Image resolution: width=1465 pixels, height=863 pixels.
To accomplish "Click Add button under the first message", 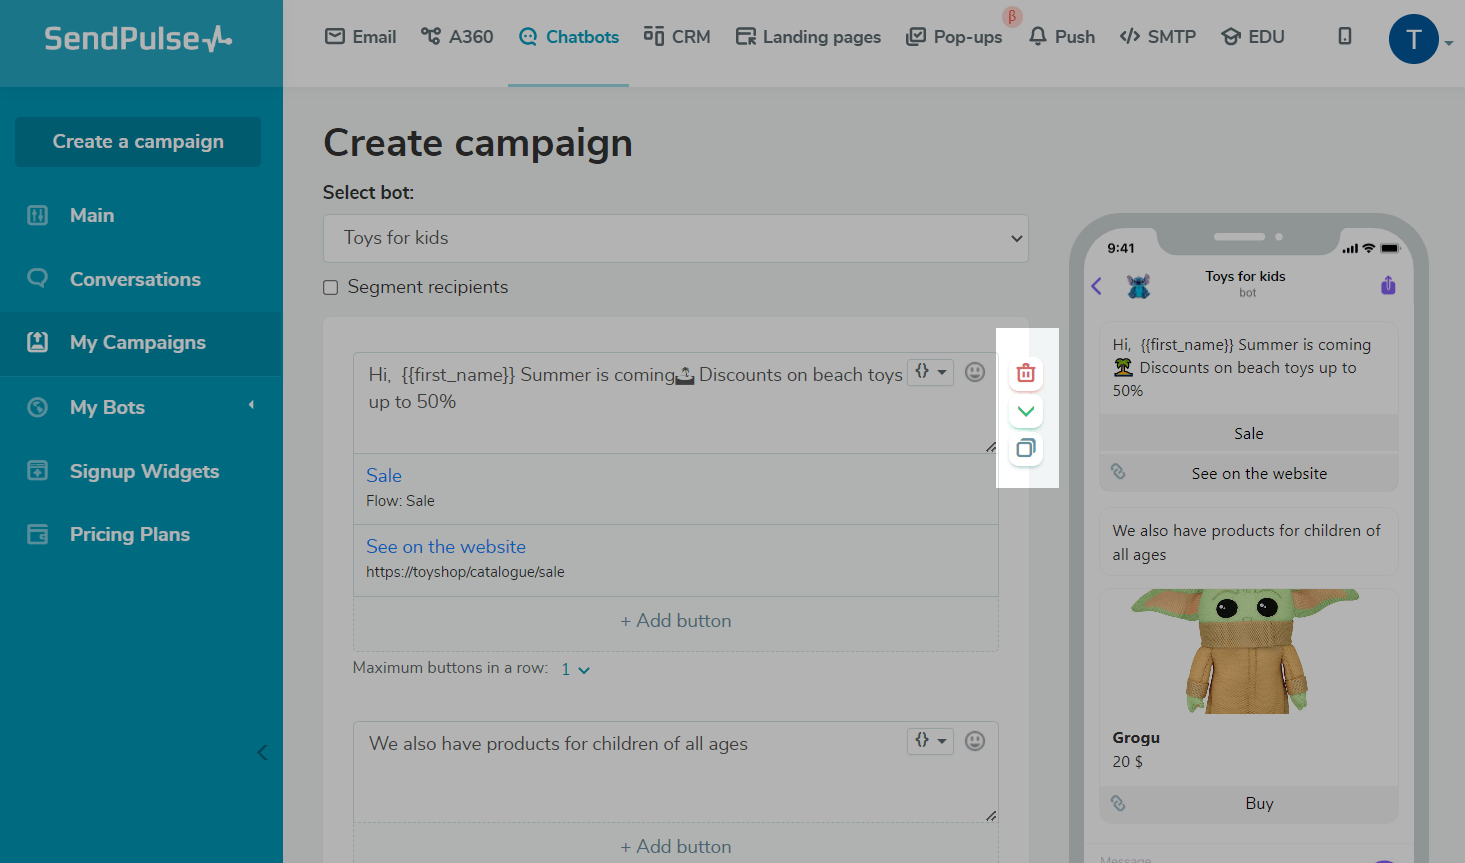I will tap(676, 621).
